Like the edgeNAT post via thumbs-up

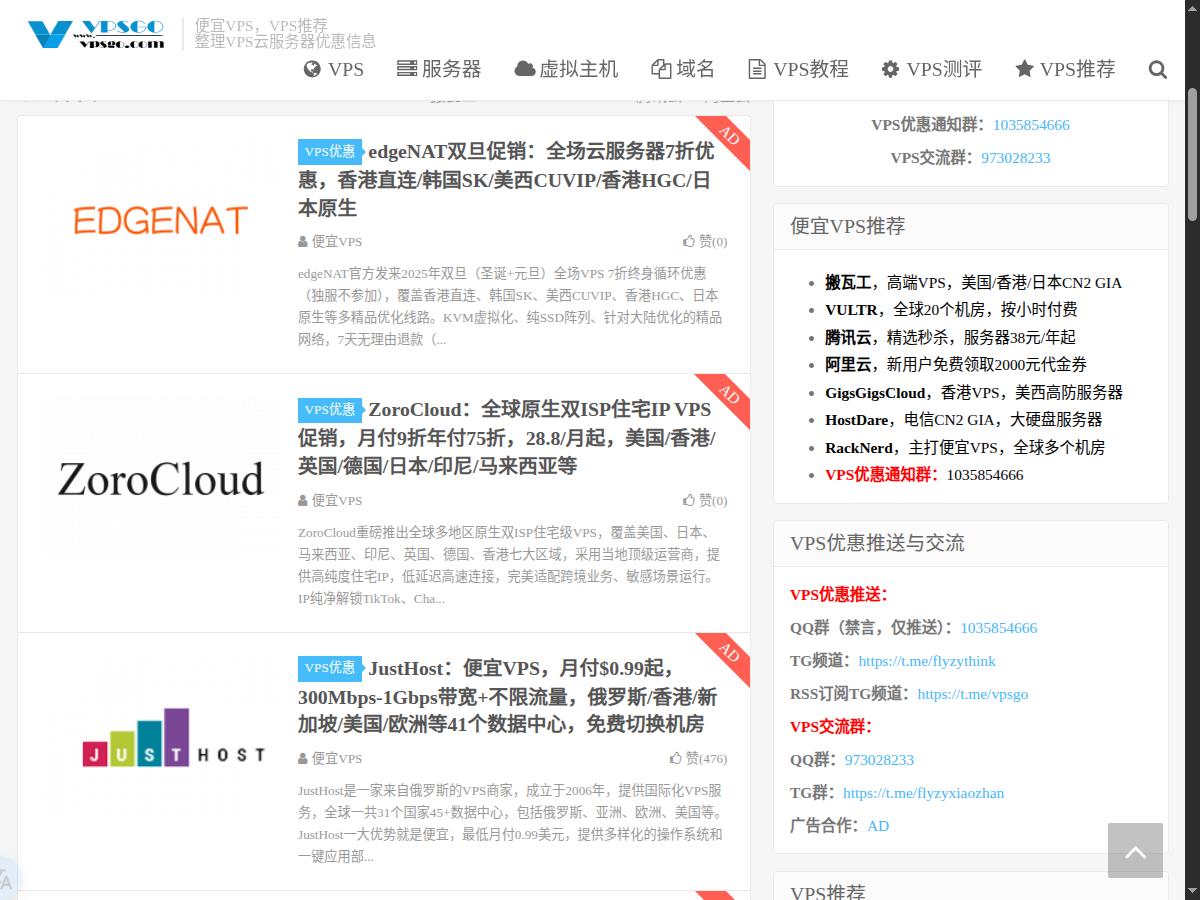[x=689, y=241]
